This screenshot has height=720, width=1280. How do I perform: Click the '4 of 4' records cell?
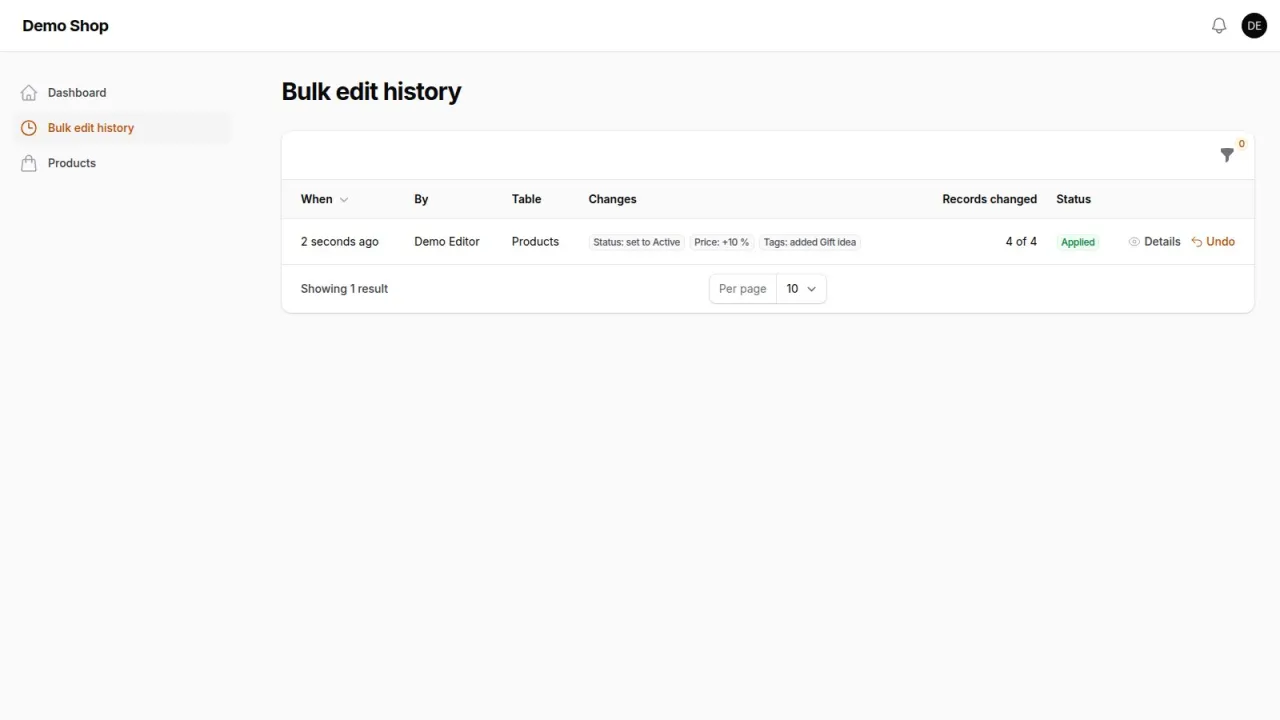coord(1021,242)
